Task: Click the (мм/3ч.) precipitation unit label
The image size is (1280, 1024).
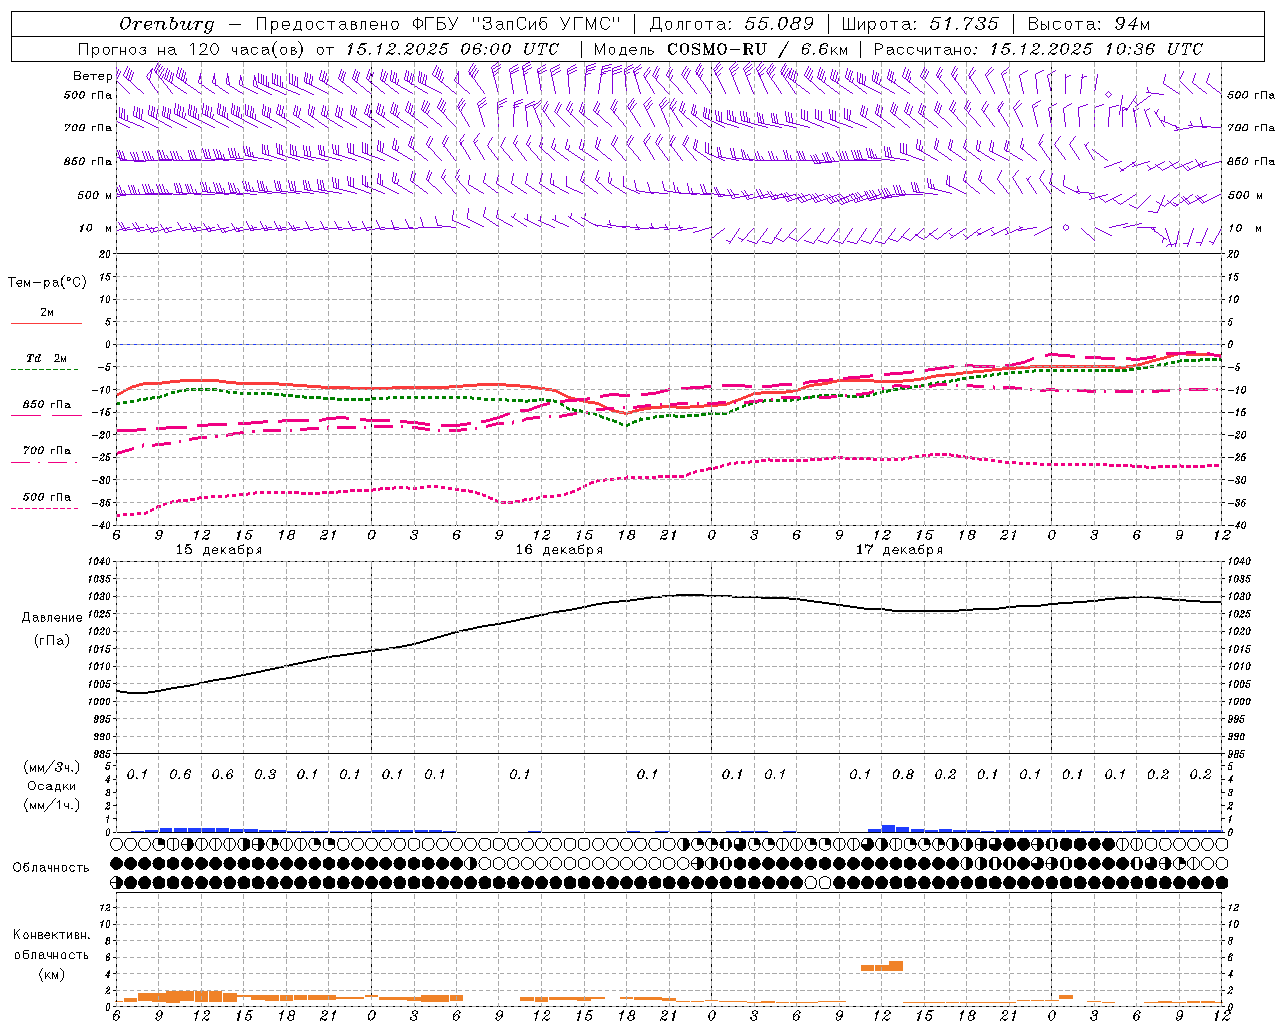Action: [x=52, y=767]
